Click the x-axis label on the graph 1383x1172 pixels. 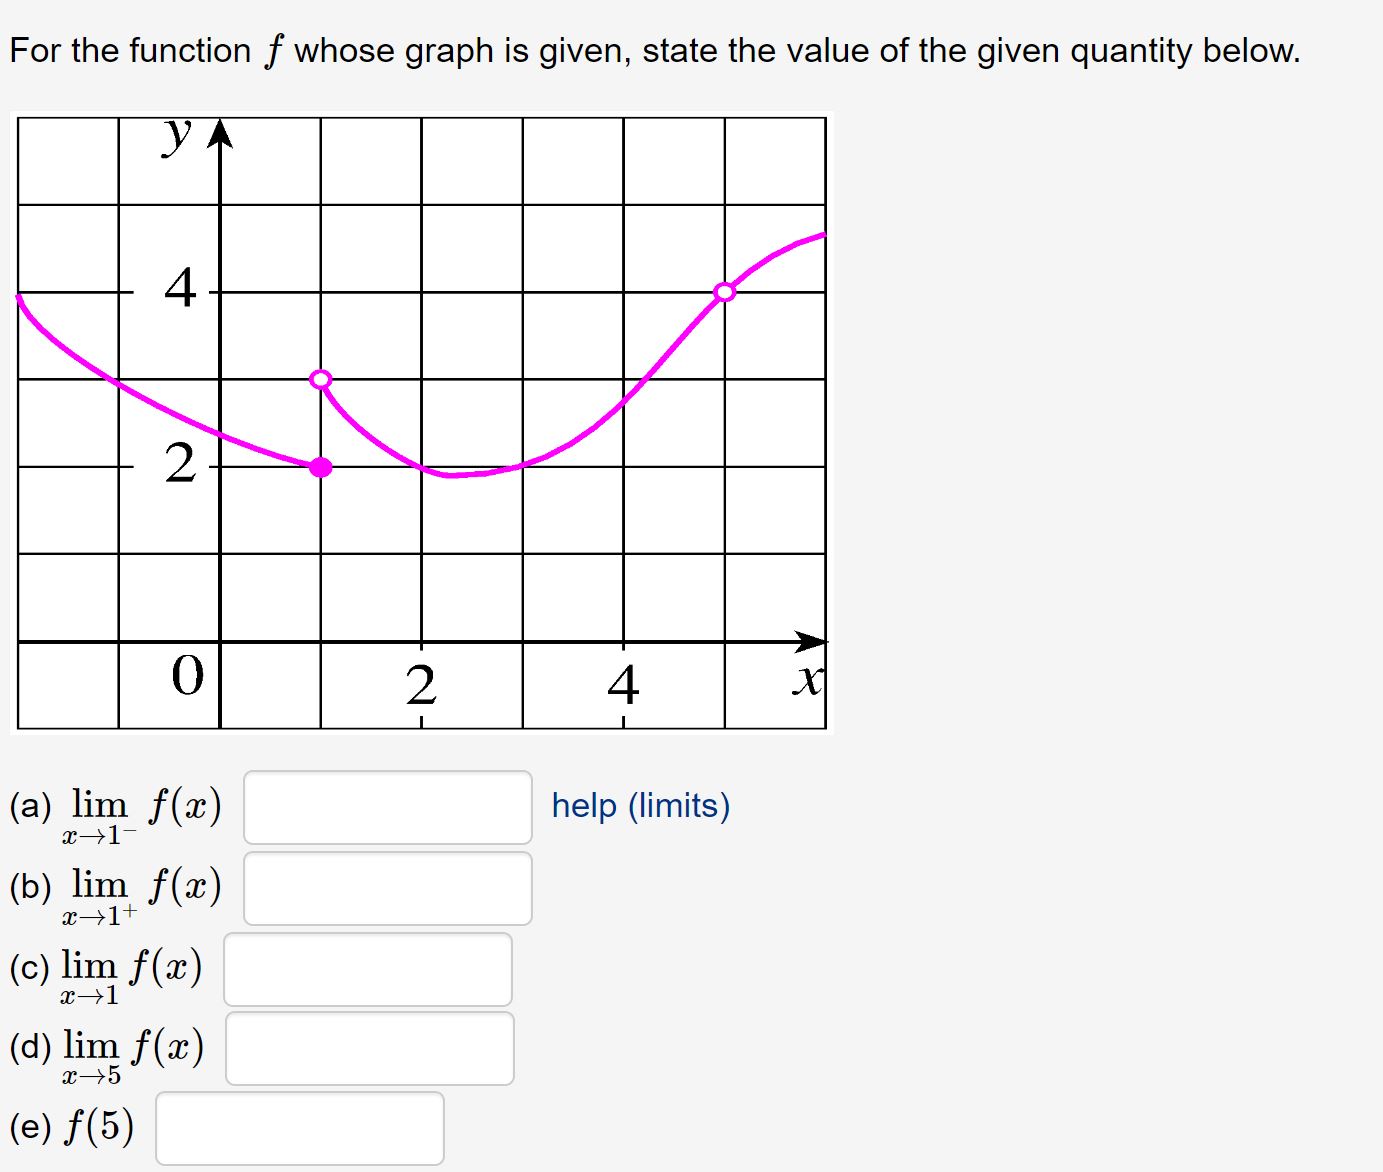tap(806, 681)
